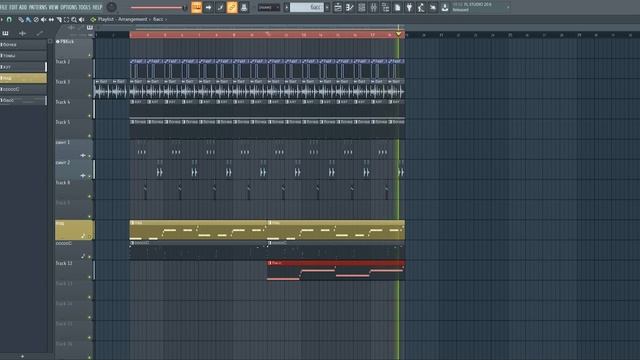The width and height of the screenshot is (640, 360).
Task: Click the yellow playhead marker on timeline
Action: click(399, 34)
